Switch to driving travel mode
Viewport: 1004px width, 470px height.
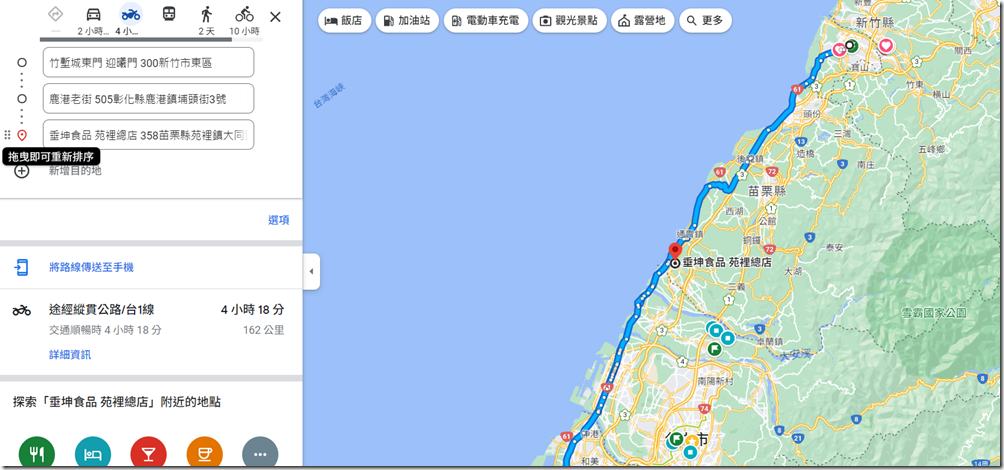point(93,13)
